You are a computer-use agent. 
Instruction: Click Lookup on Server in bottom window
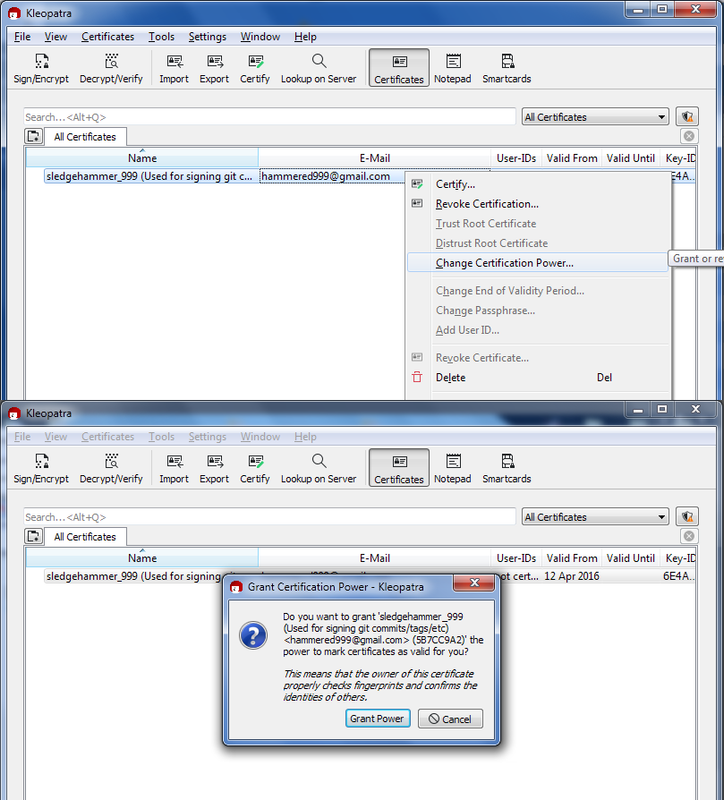[318, 468]
